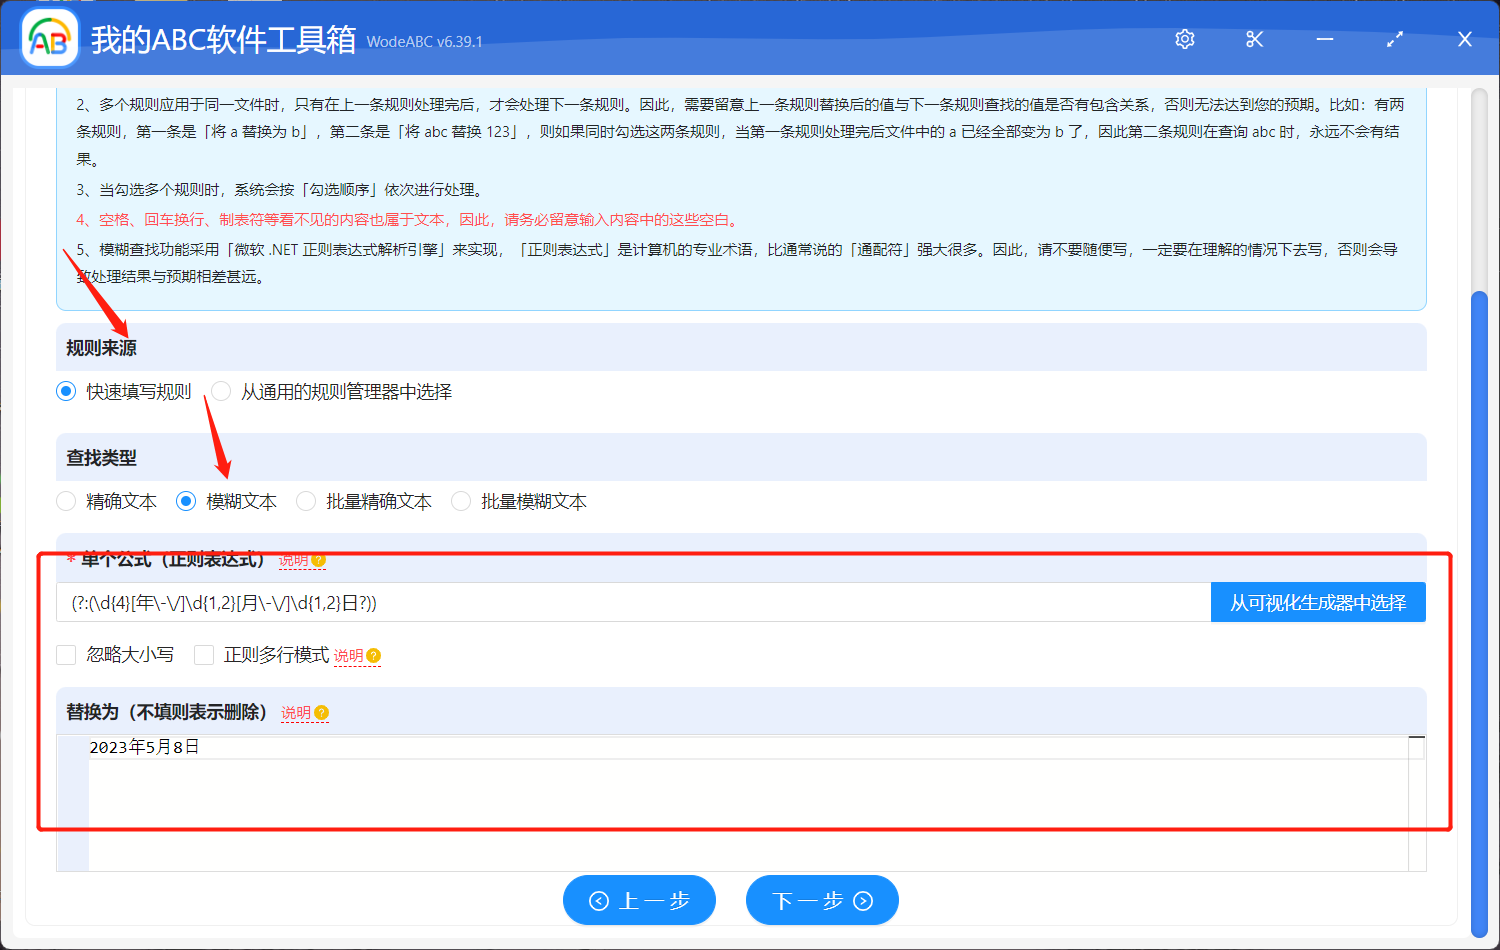Screen dimensions: 1500x950
Task: Enable the 正则多行模式 checkbox
Action: click(x=204, y=655)
